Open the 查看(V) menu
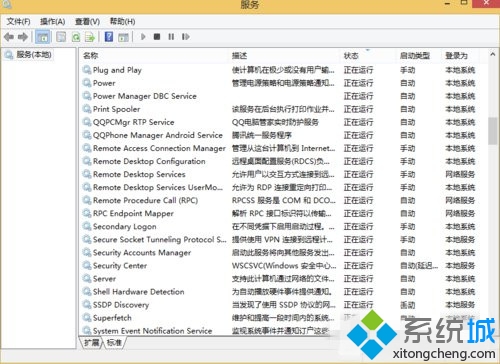The image size is (500, 364). 87,22
